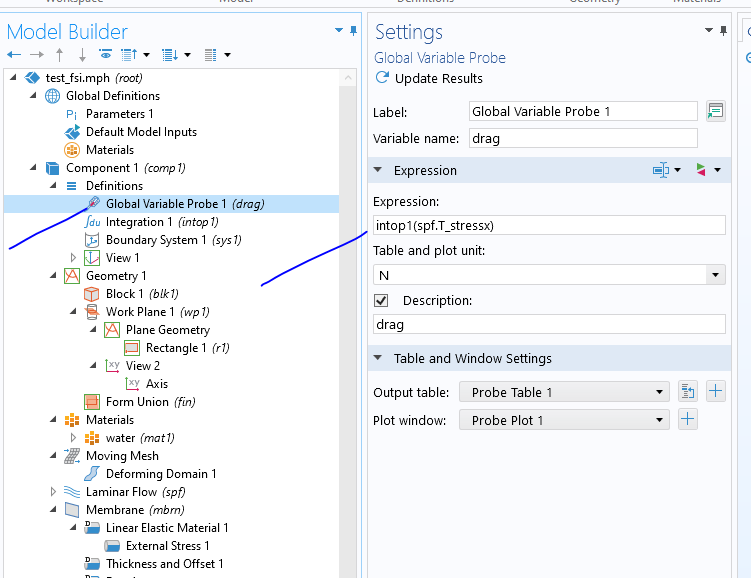751x578 pixels.
Task: Collapse the Table and Window Settings section
Action: (379, 358)
